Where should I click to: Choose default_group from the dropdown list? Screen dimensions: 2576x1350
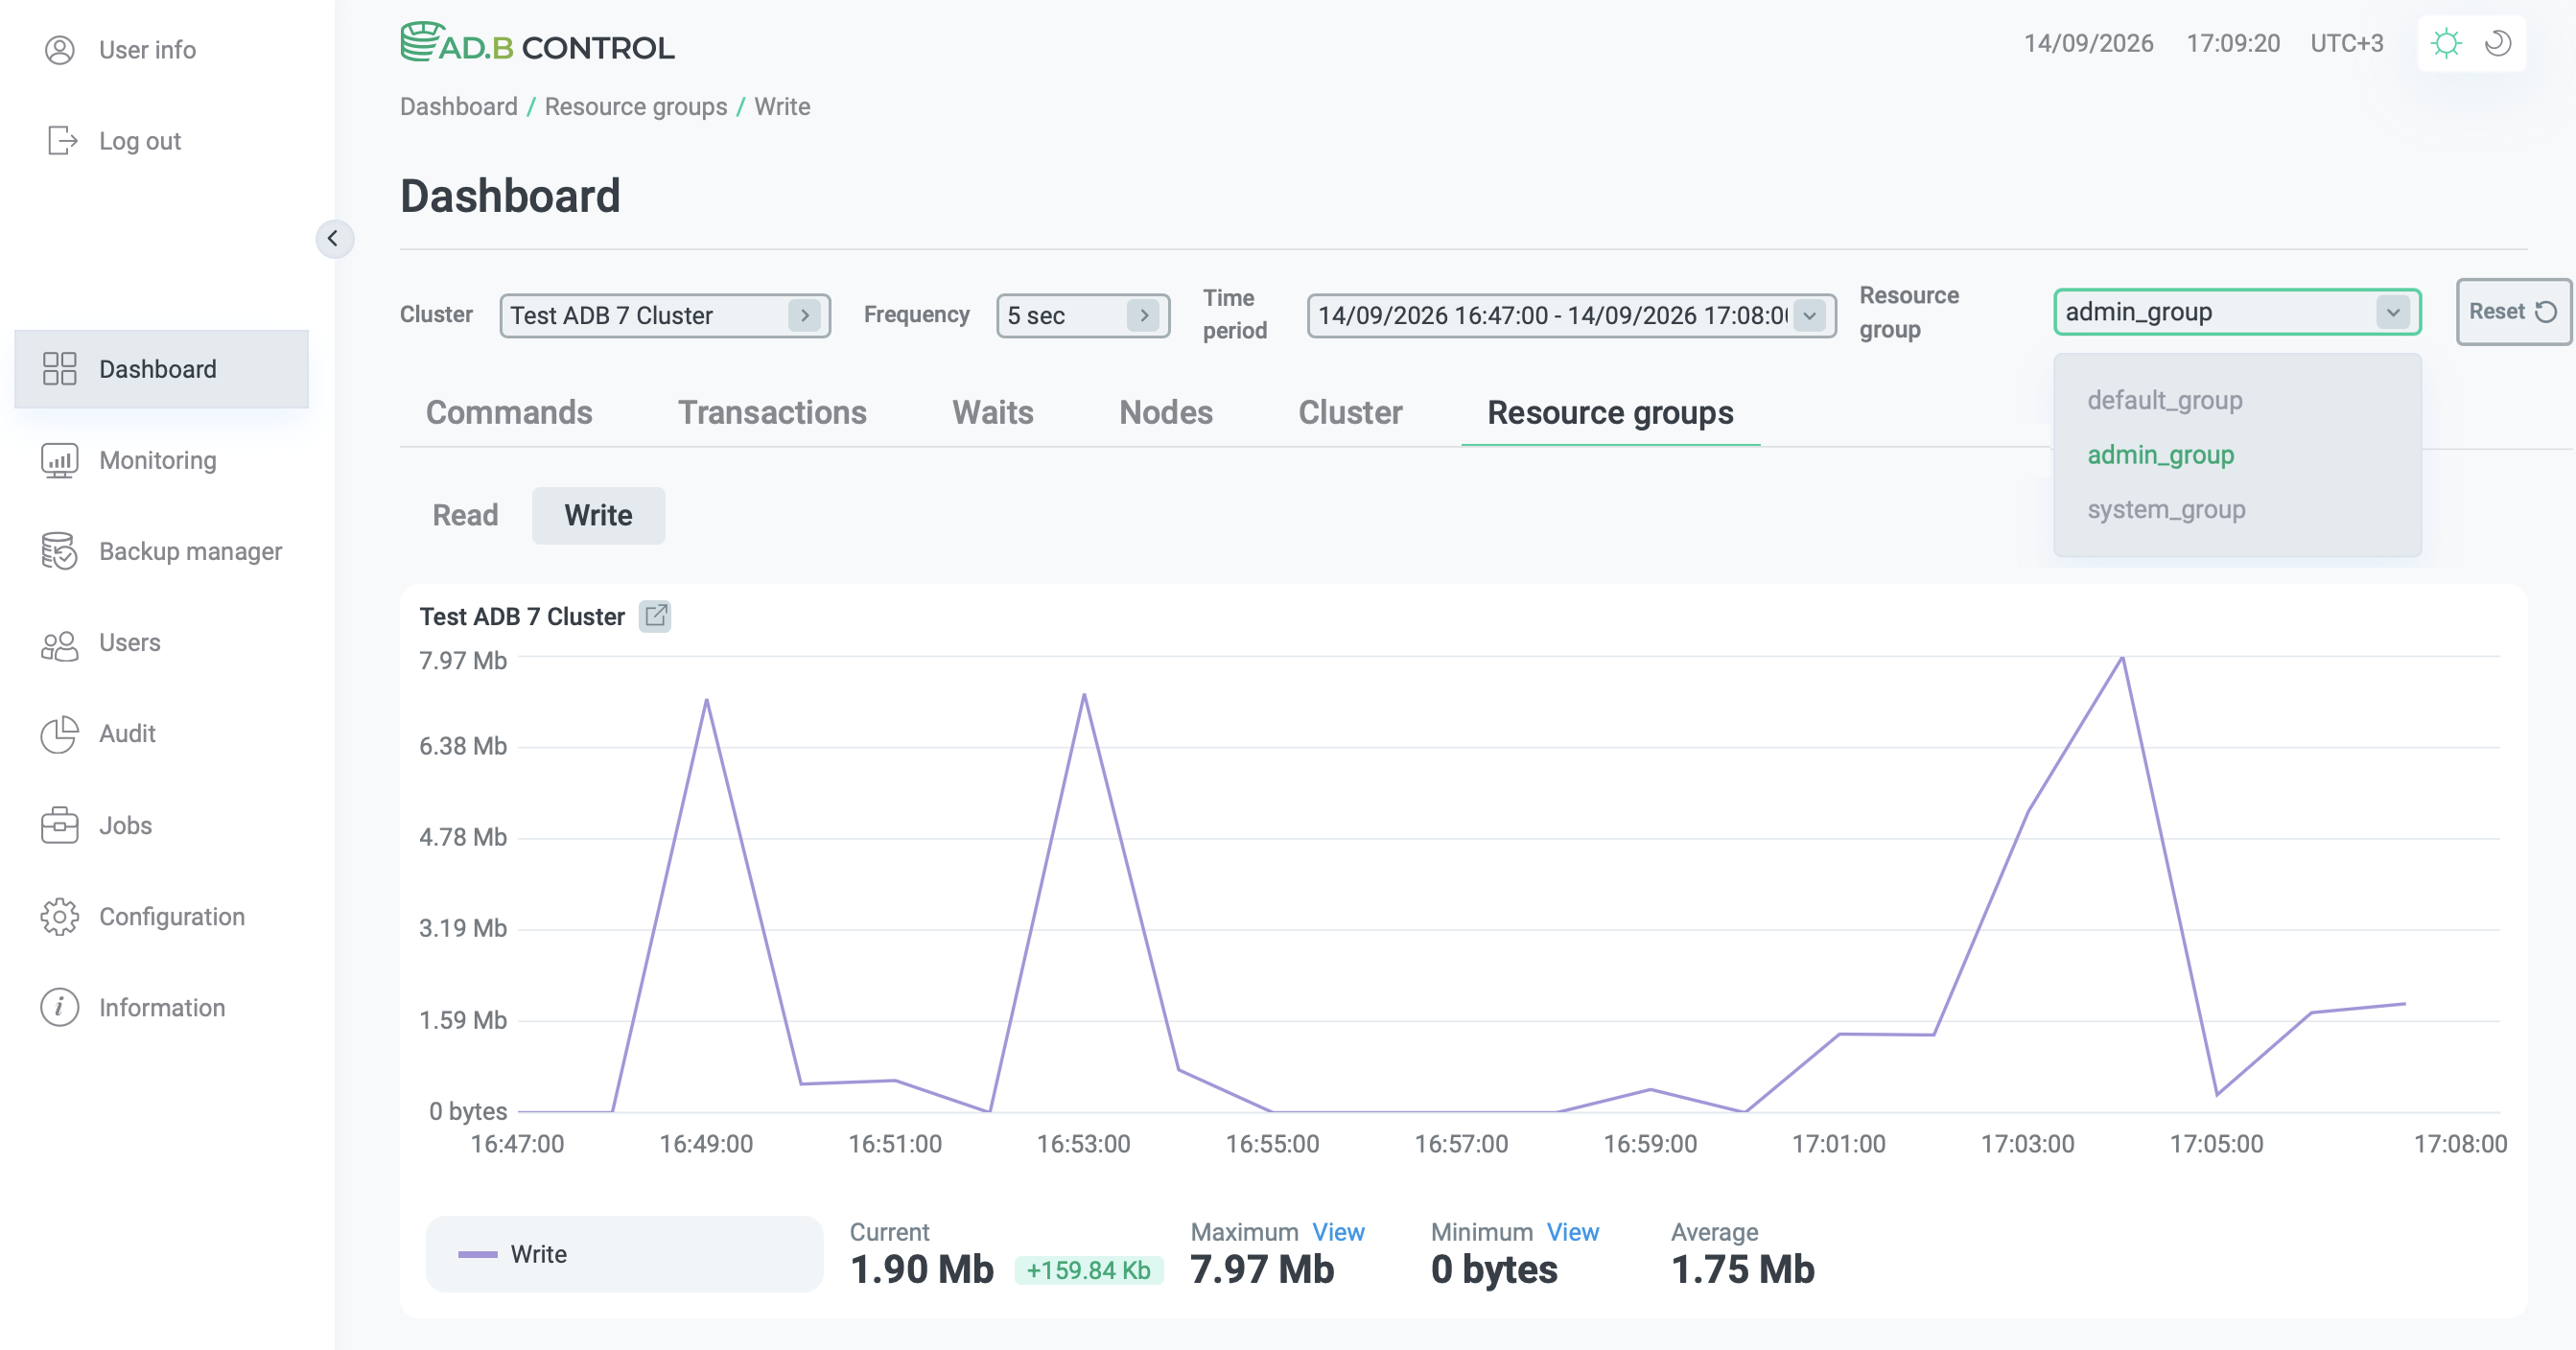coord(2165,400)
